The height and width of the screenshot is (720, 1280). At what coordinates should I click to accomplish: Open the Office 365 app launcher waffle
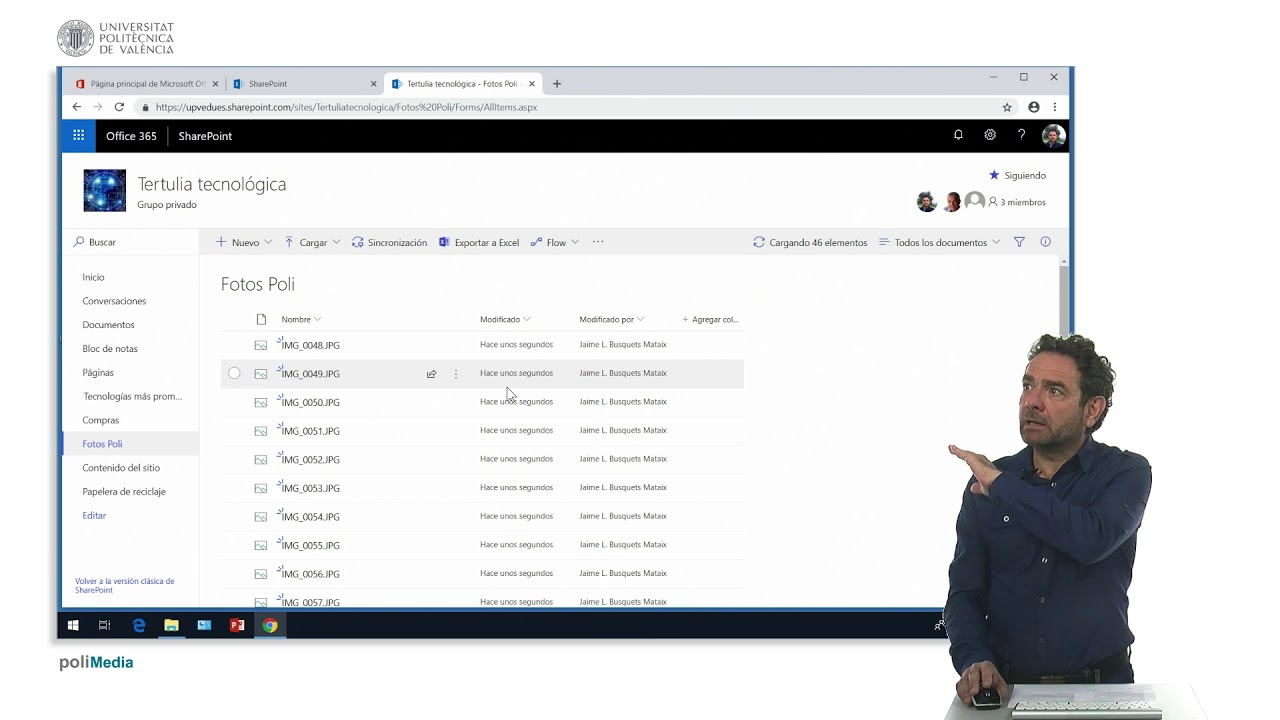78,135
